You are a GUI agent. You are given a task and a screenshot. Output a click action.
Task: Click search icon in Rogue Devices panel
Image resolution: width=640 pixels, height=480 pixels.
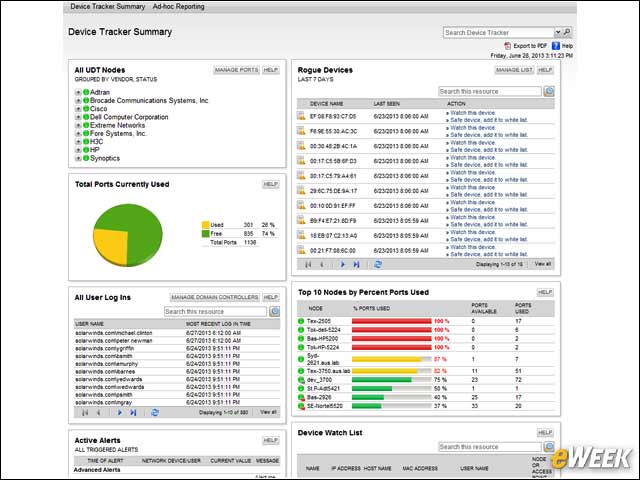click(x=549, y=91)
